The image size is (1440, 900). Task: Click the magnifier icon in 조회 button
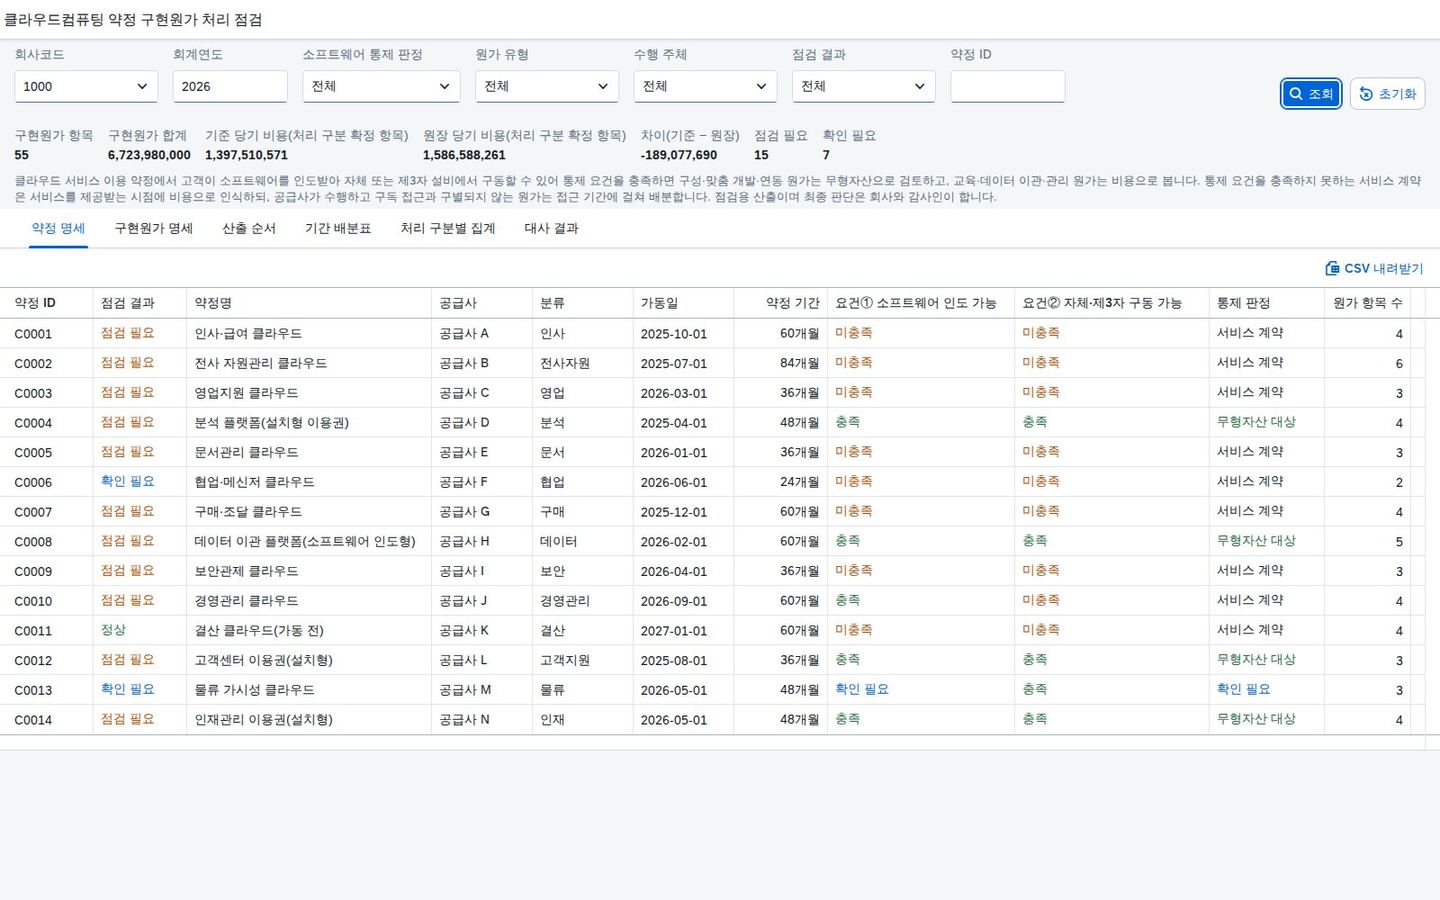[1296, 94]
